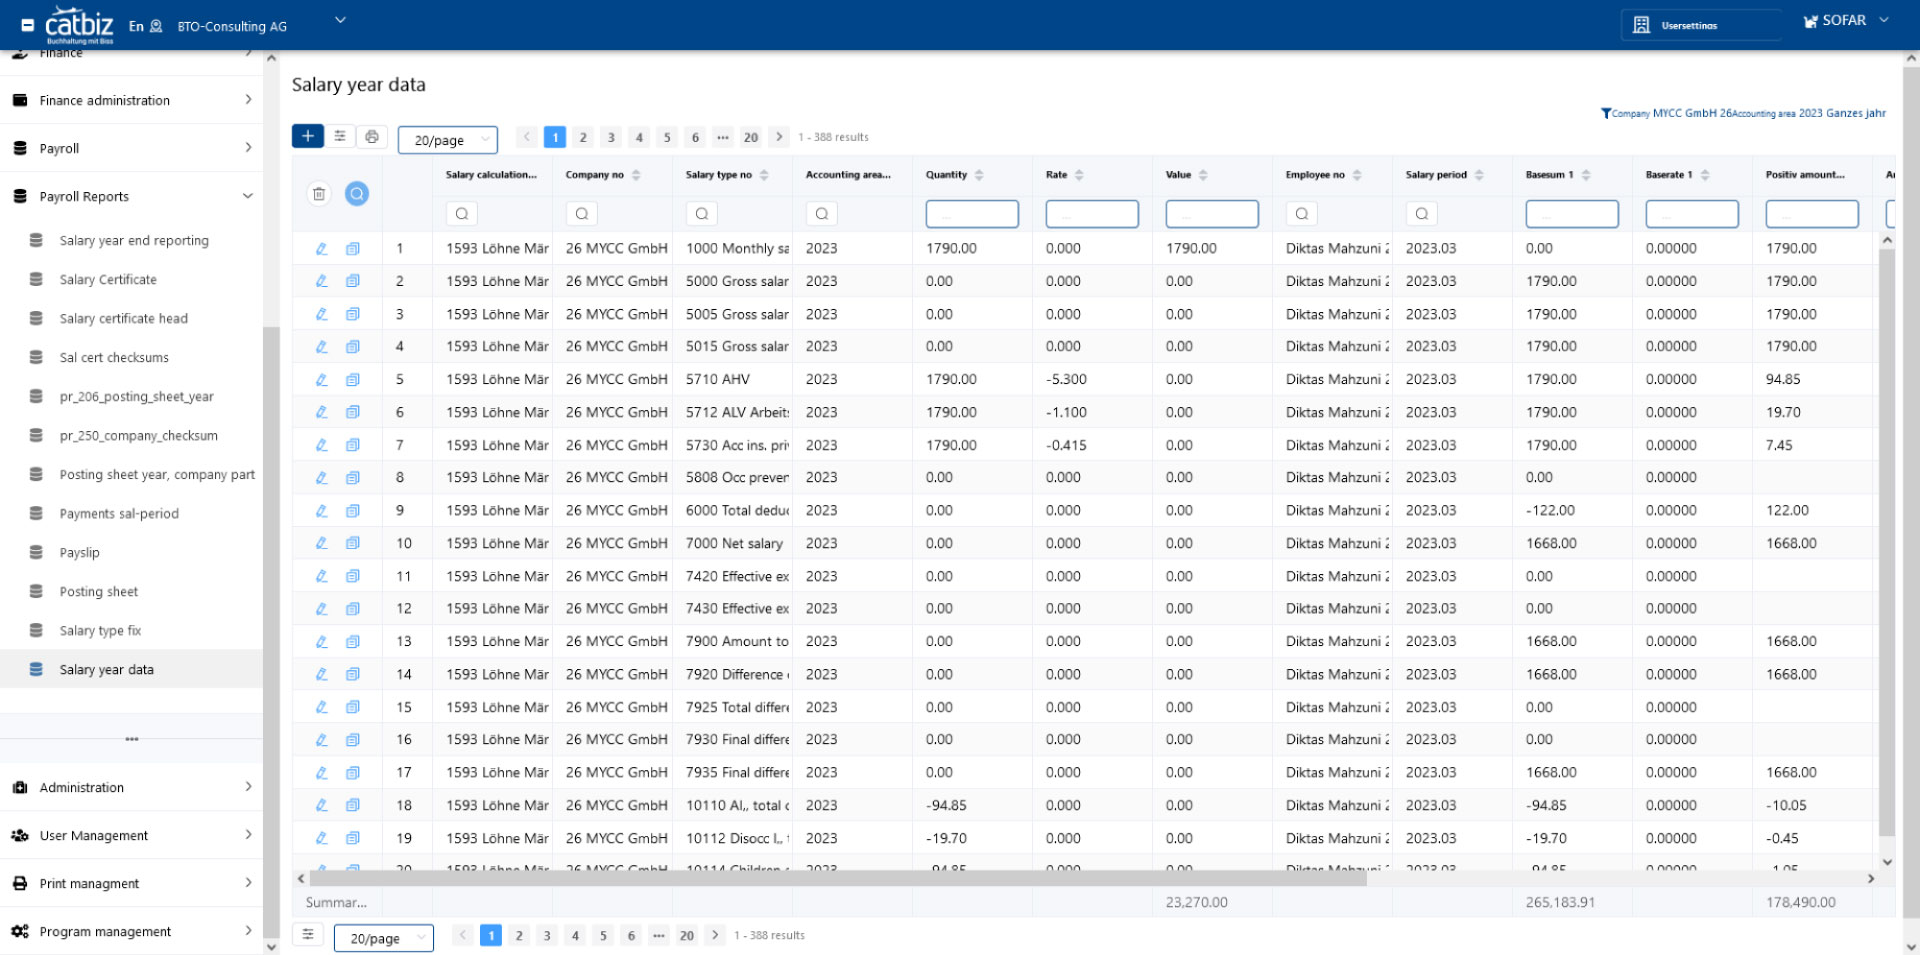Click the user icon next to En
This screenshot has width=1920, height=955.
(x=156, y=27)
